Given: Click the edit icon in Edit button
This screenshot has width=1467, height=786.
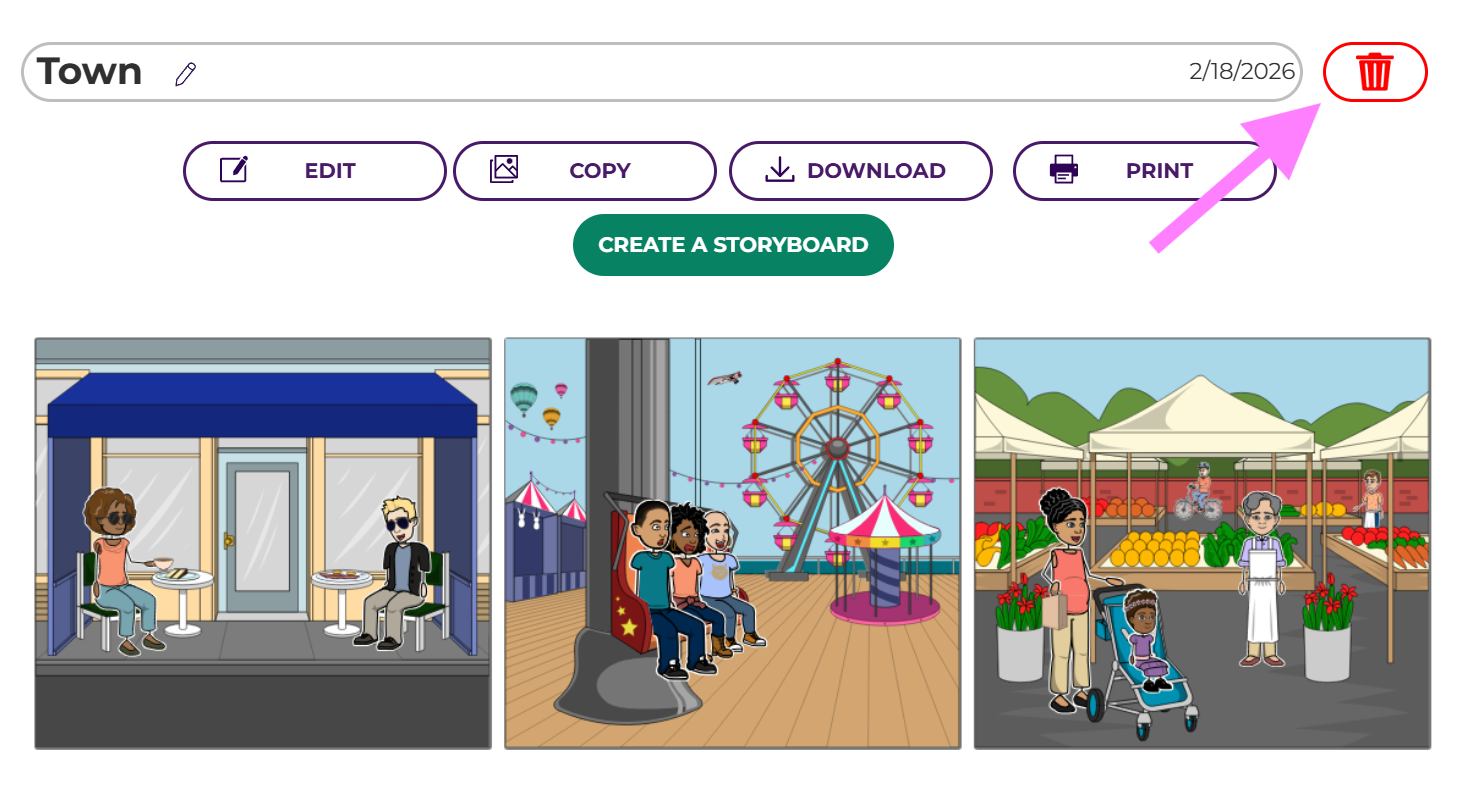Looking at the screenshot, I should 233,170.
